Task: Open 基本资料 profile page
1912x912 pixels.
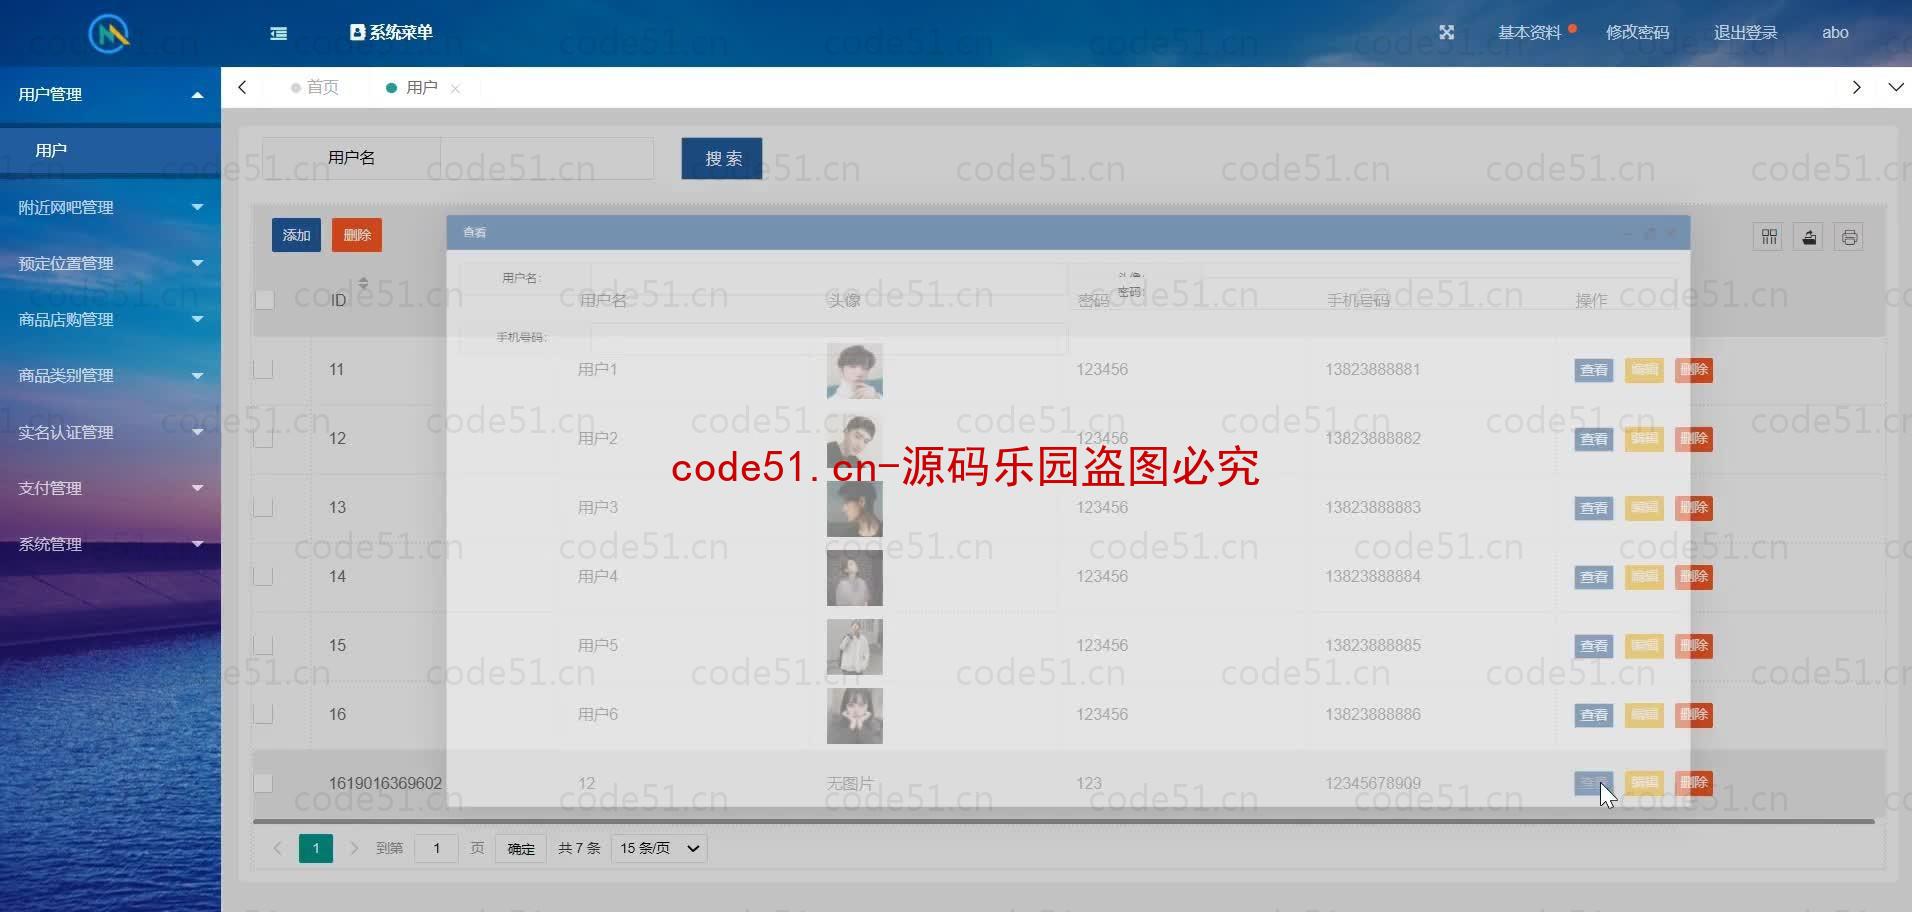Action: [x=1529, y=32]
